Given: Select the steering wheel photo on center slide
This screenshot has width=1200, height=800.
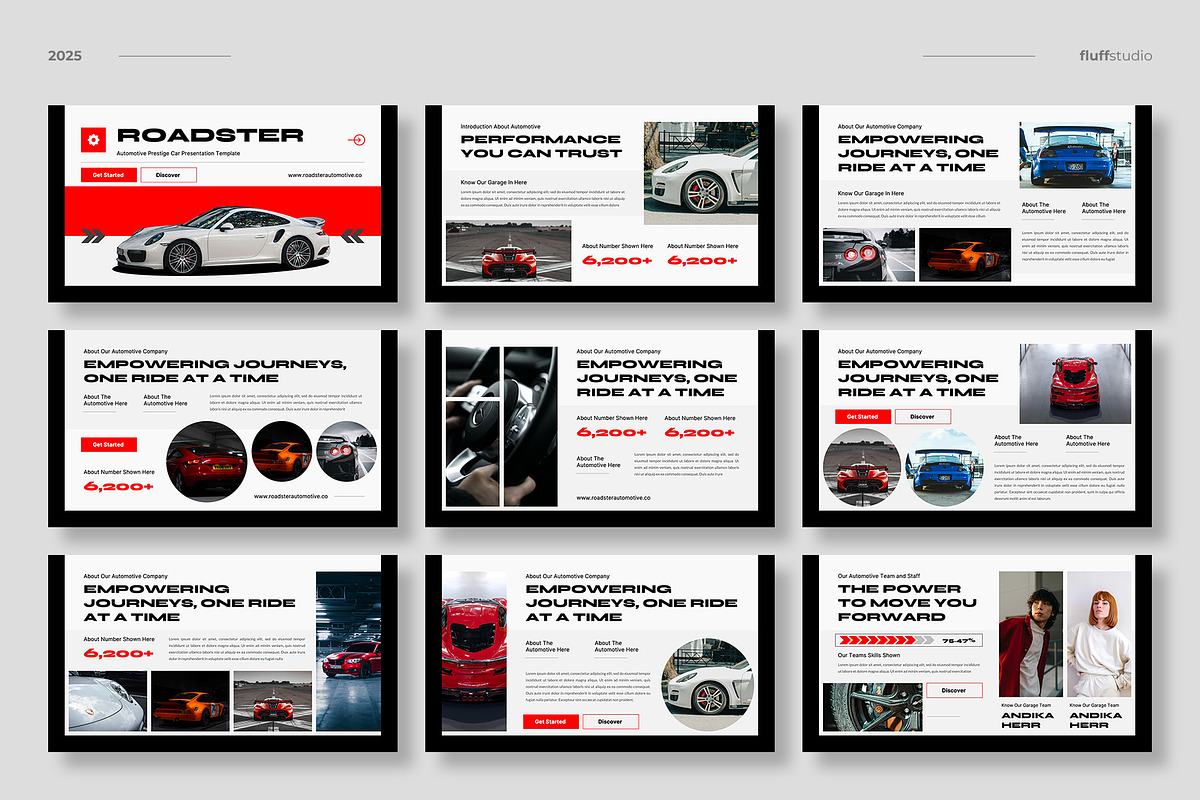Looking at the screenshot, I should tap(501, 426).
